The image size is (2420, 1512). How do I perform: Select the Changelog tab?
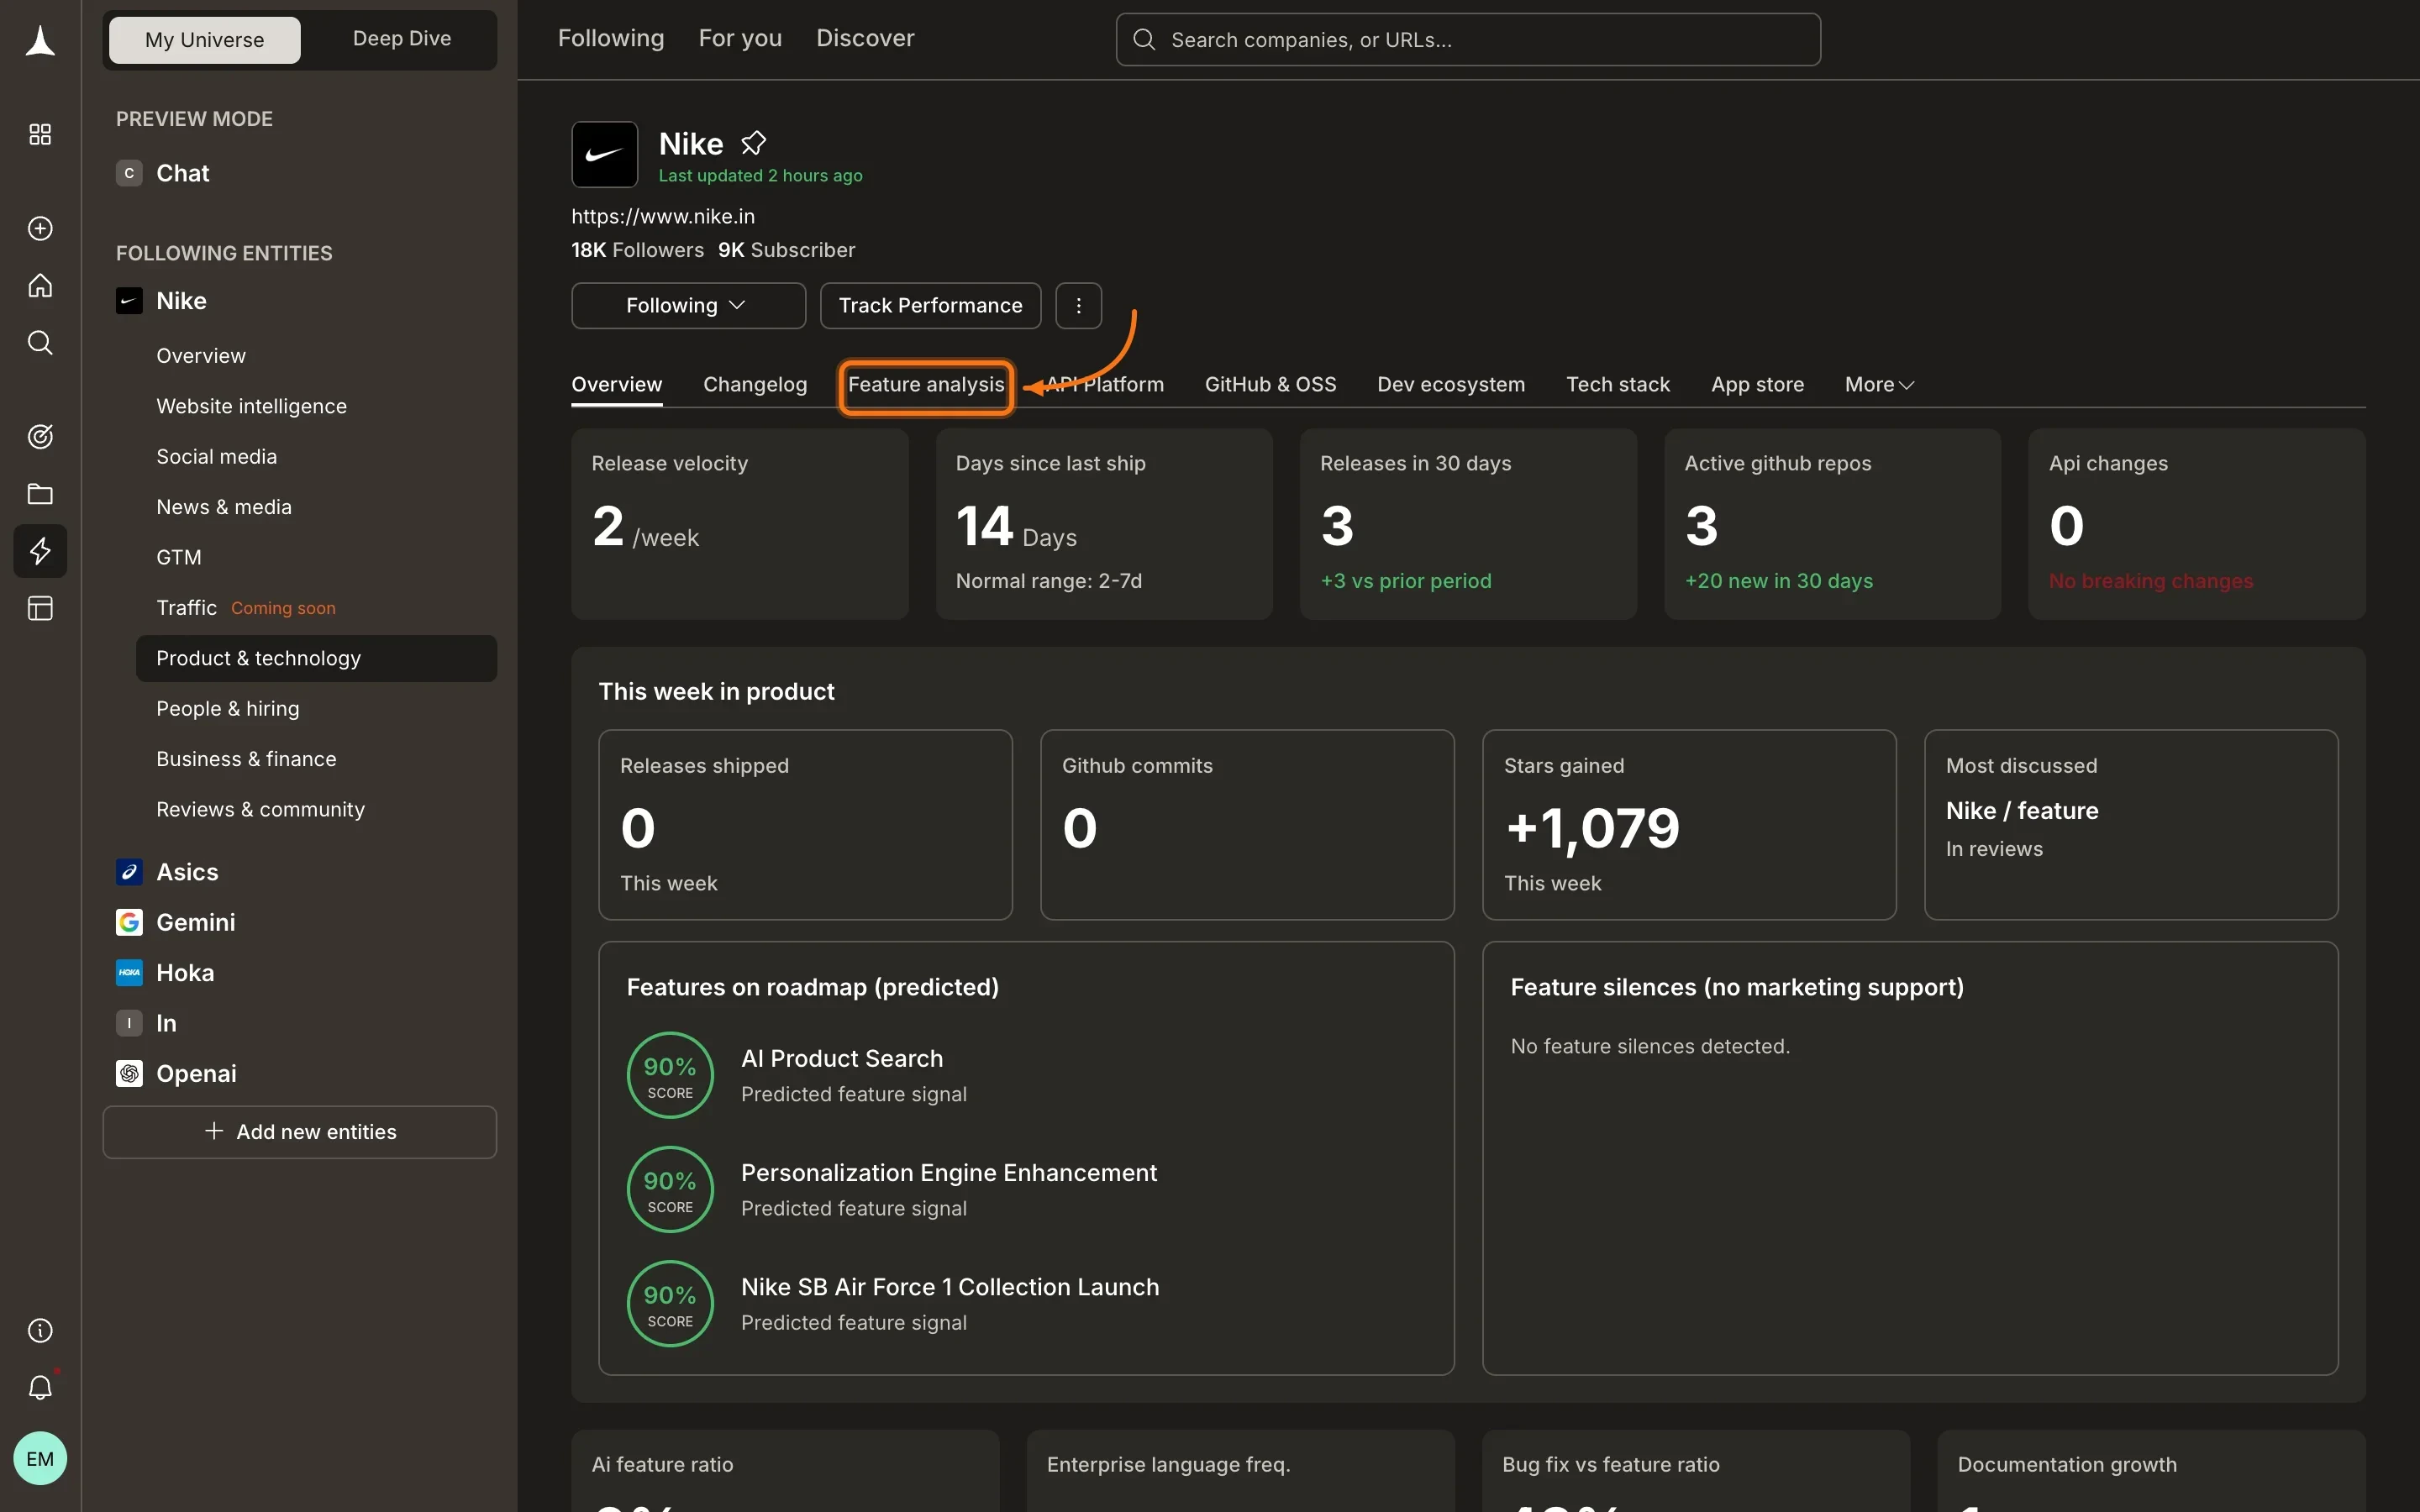(755, 385)
